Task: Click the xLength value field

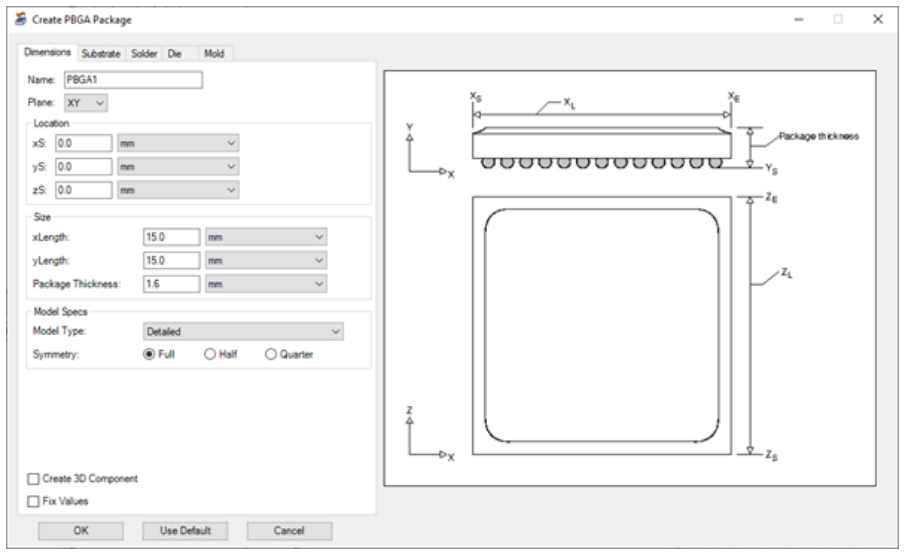Action: click(171, 237)
